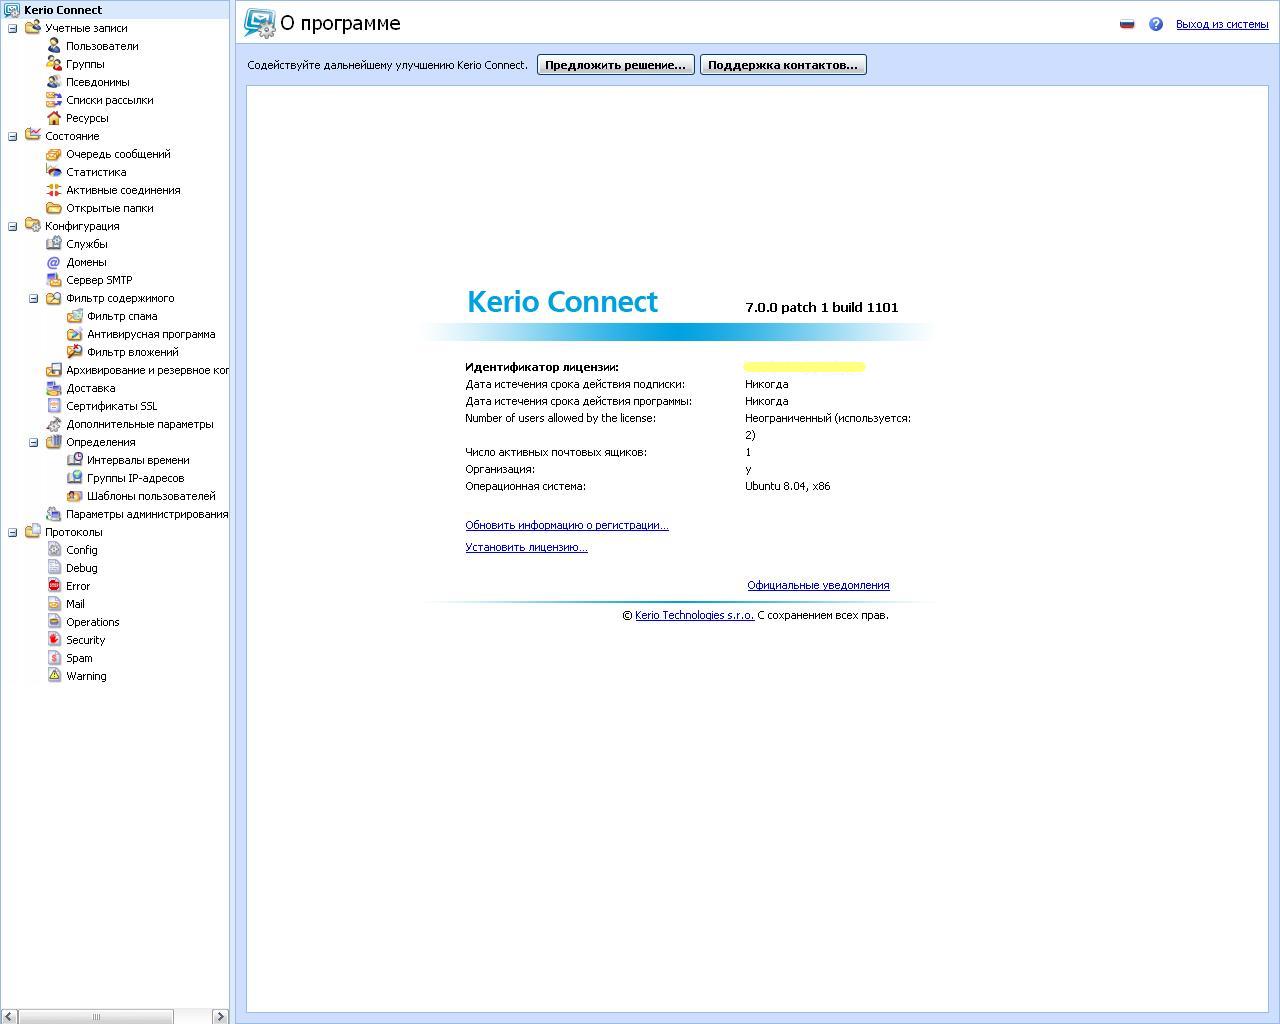Select the Kerio Connect root node
The height and width of the screenshot is (1024, 1280).
click(63, 10)
